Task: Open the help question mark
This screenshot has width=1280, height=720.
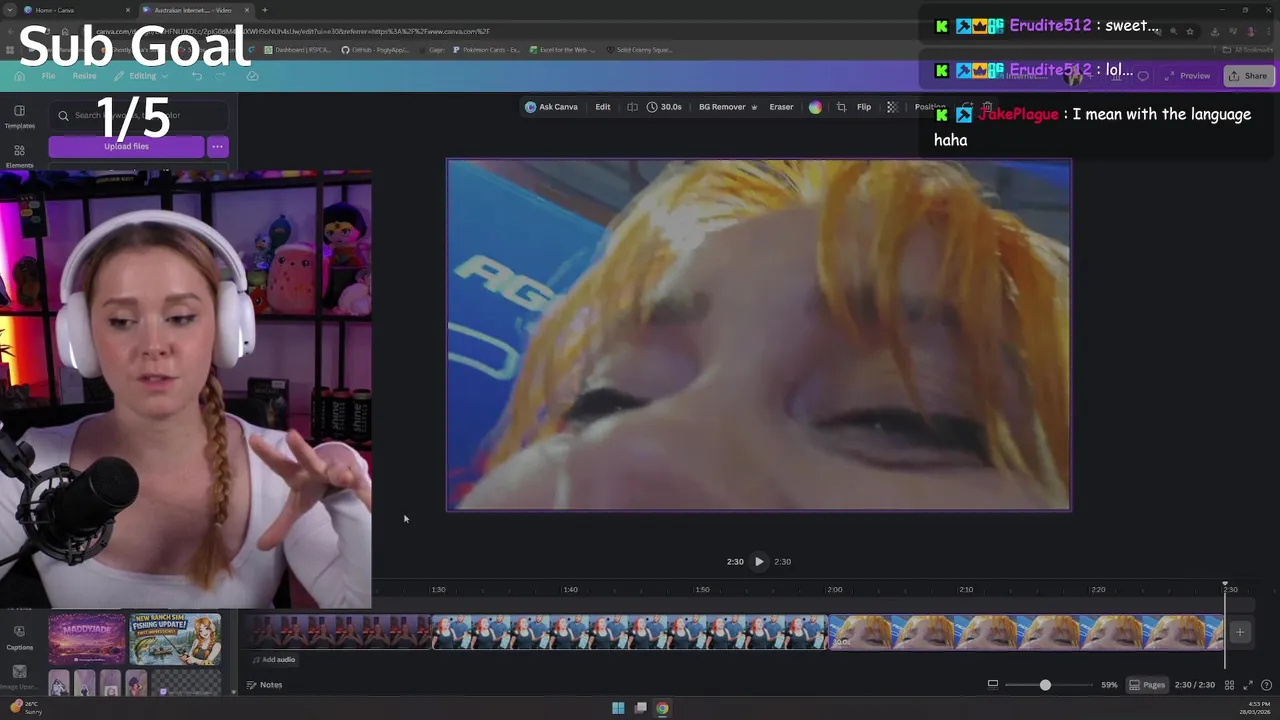Action: [x=1267, y=685]
